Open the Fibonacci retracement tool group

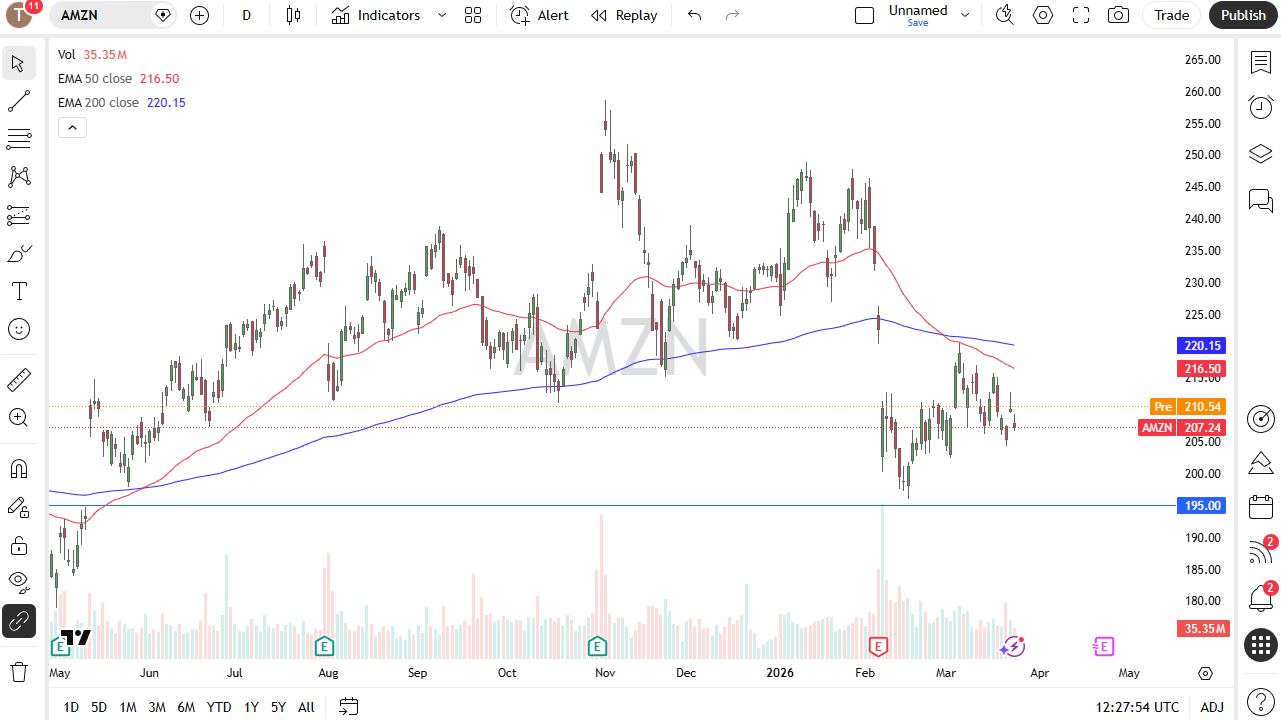pyautogui.click(x=19, y=138)
